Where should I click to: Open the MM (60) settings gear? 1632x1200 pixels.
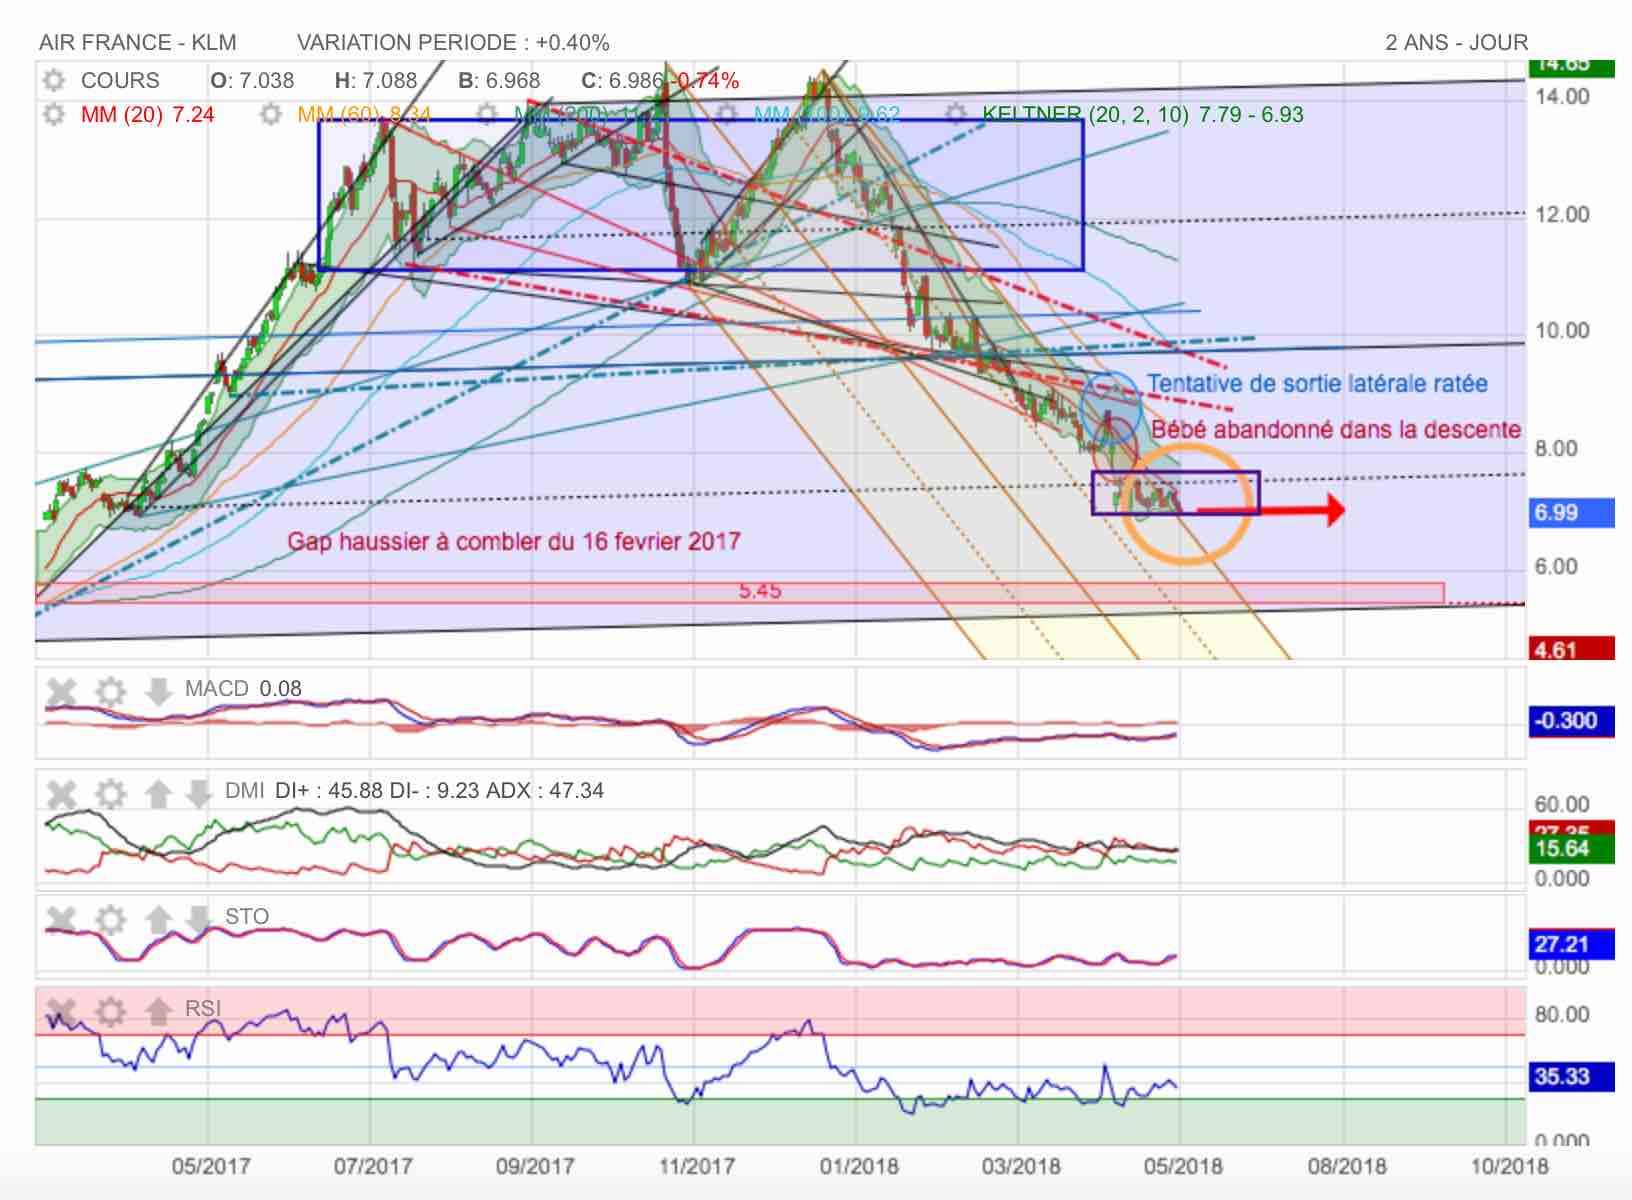point(270,114)
